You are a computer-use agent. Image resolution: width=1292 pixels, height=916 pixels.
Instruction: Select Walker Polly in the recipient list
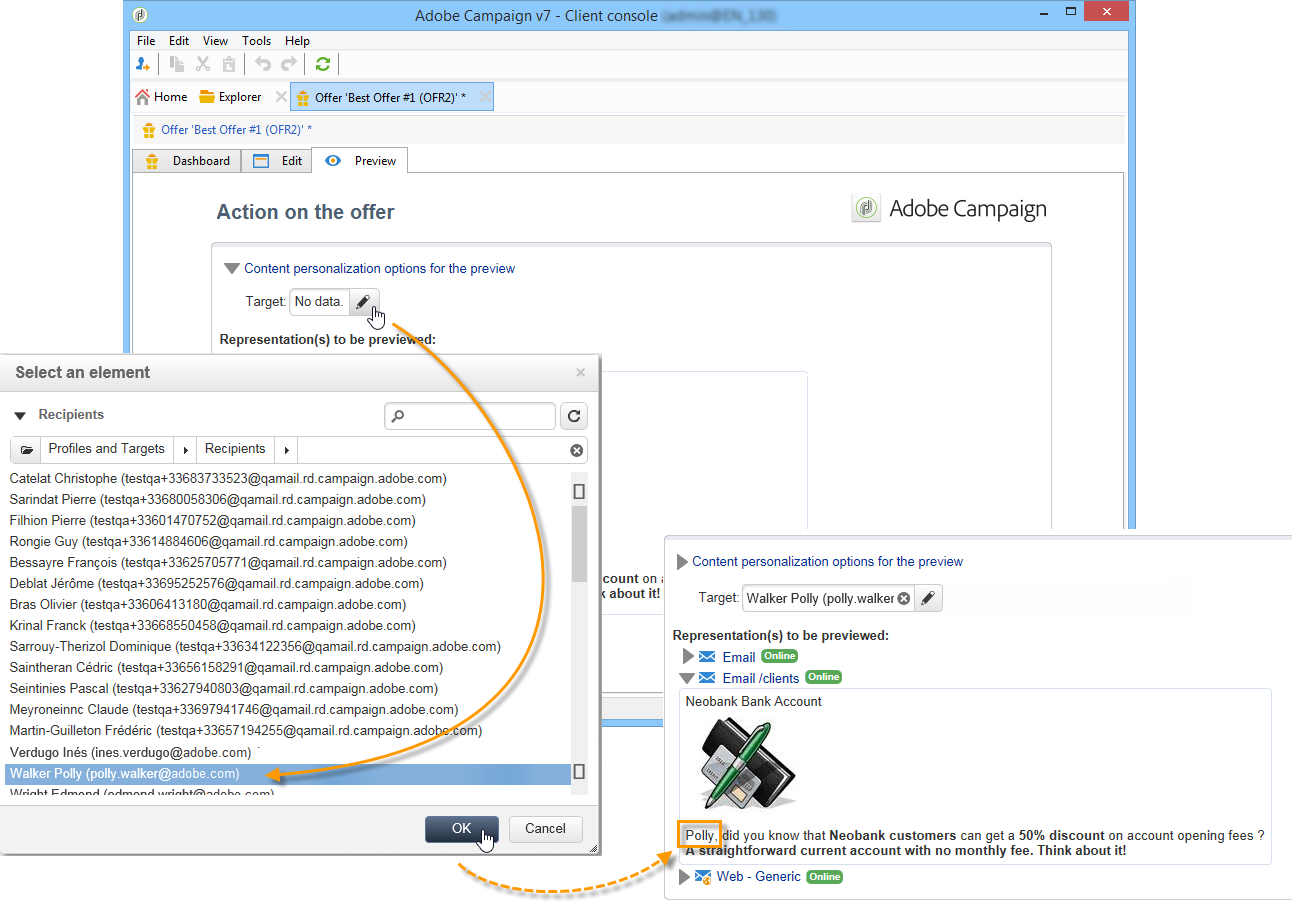(x=288, y=773)
